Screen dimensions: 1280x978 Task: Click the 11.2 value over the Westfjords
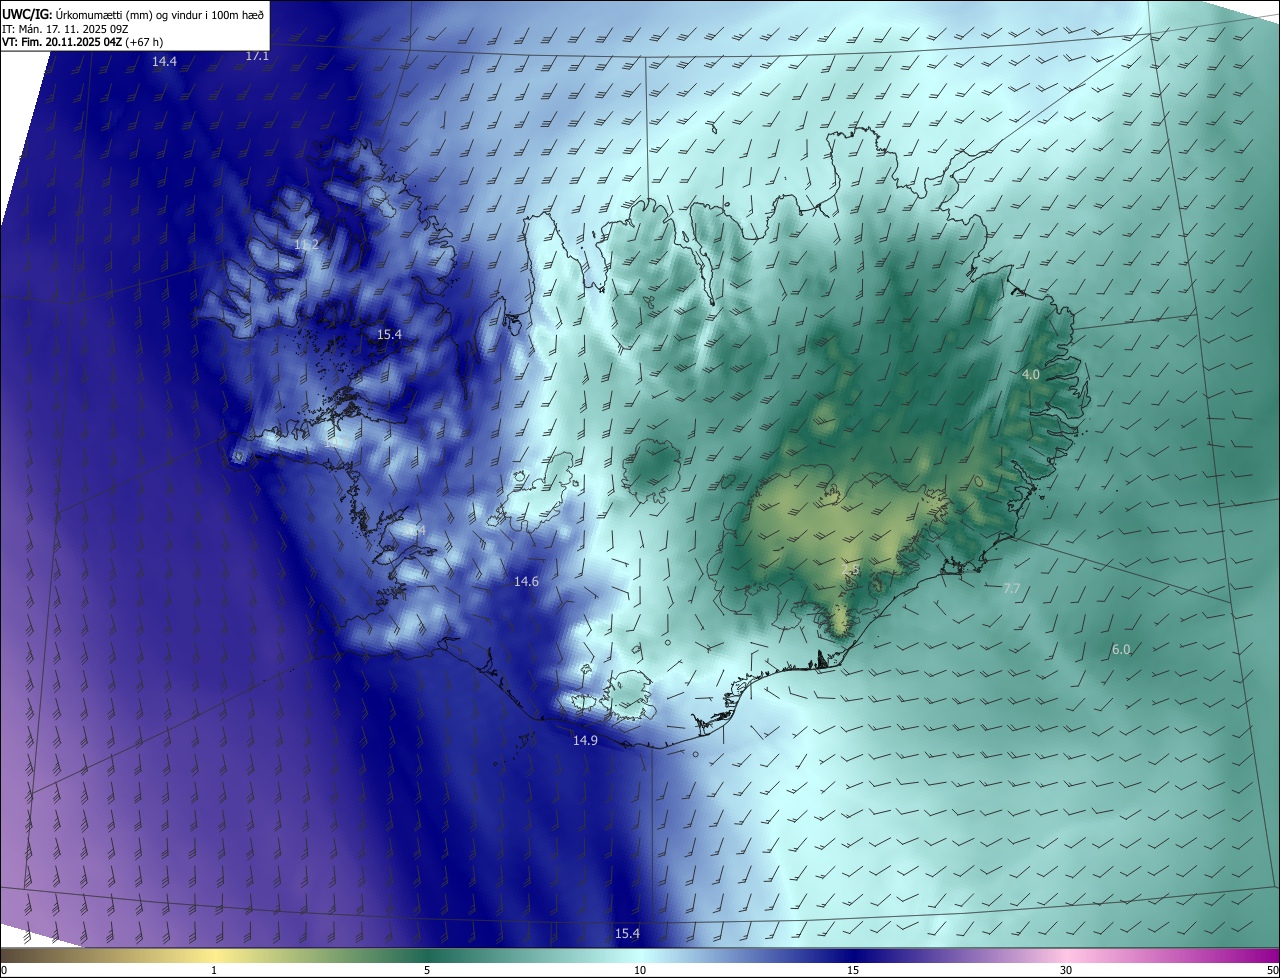click(306, 245)
